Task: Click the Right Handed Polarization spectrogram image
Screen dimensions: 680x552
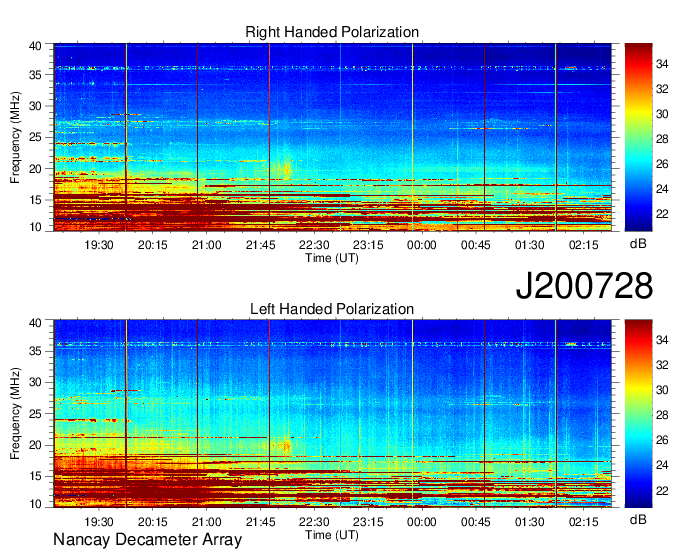Action: point(333,137)
